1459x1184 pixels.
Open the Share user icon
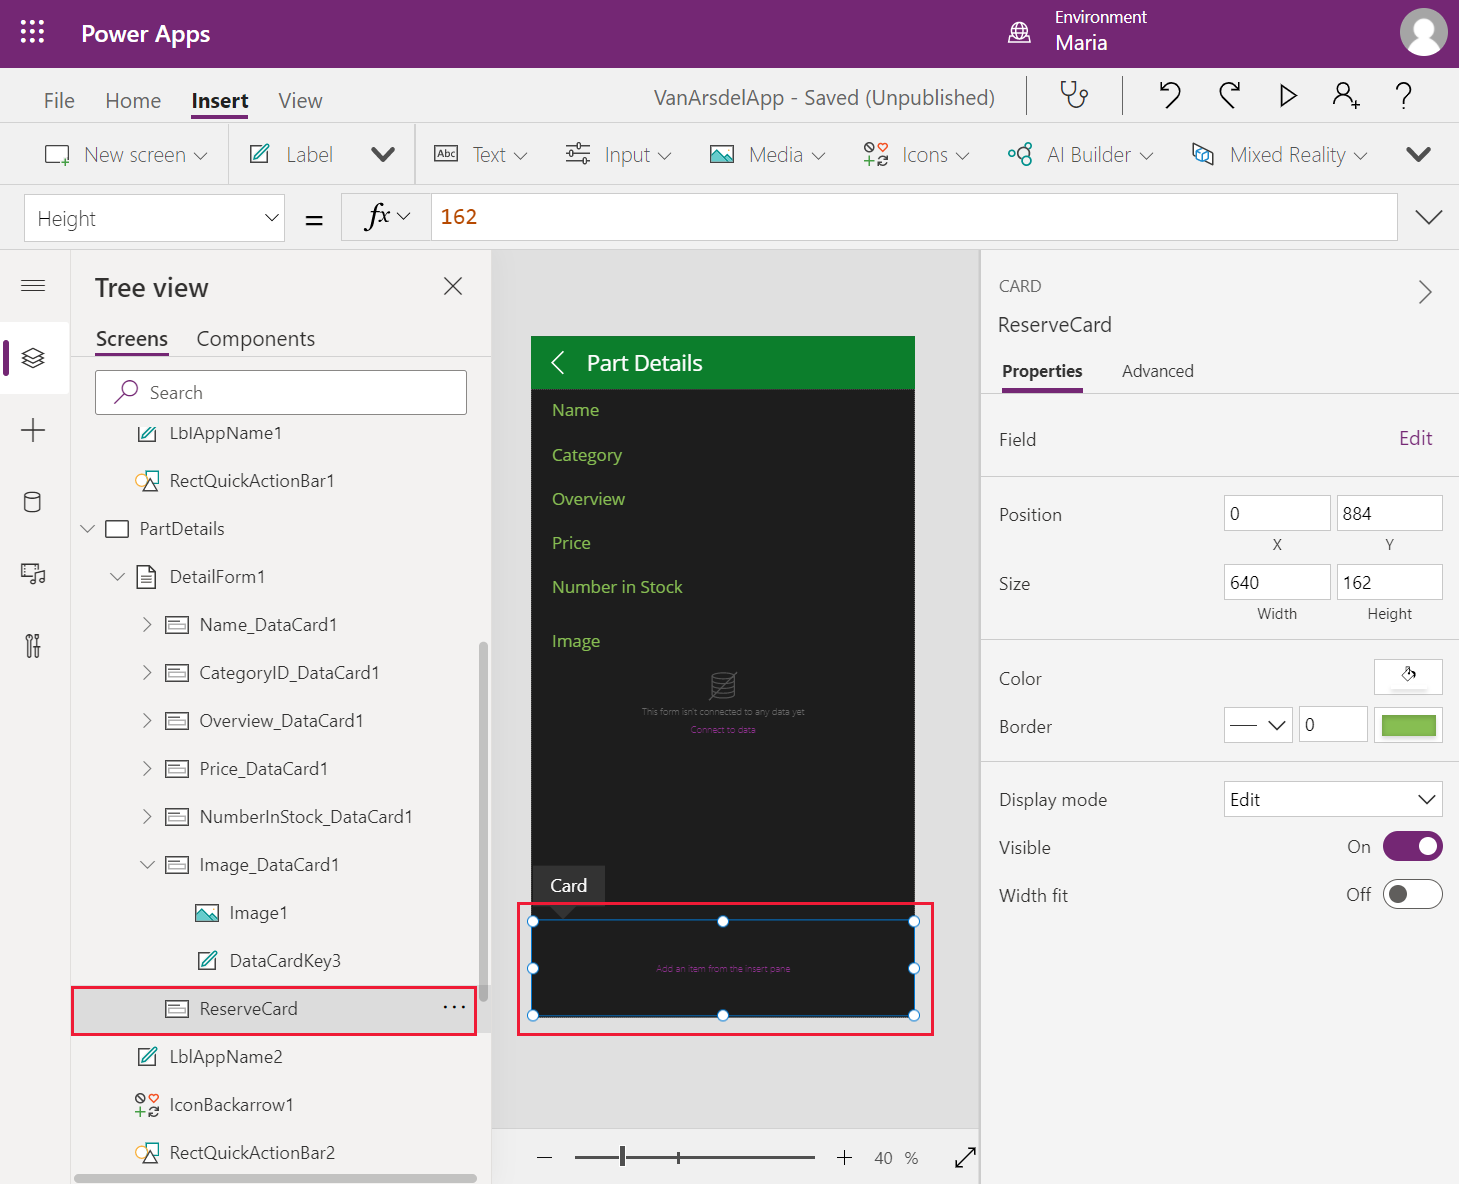click(1345, 95)
